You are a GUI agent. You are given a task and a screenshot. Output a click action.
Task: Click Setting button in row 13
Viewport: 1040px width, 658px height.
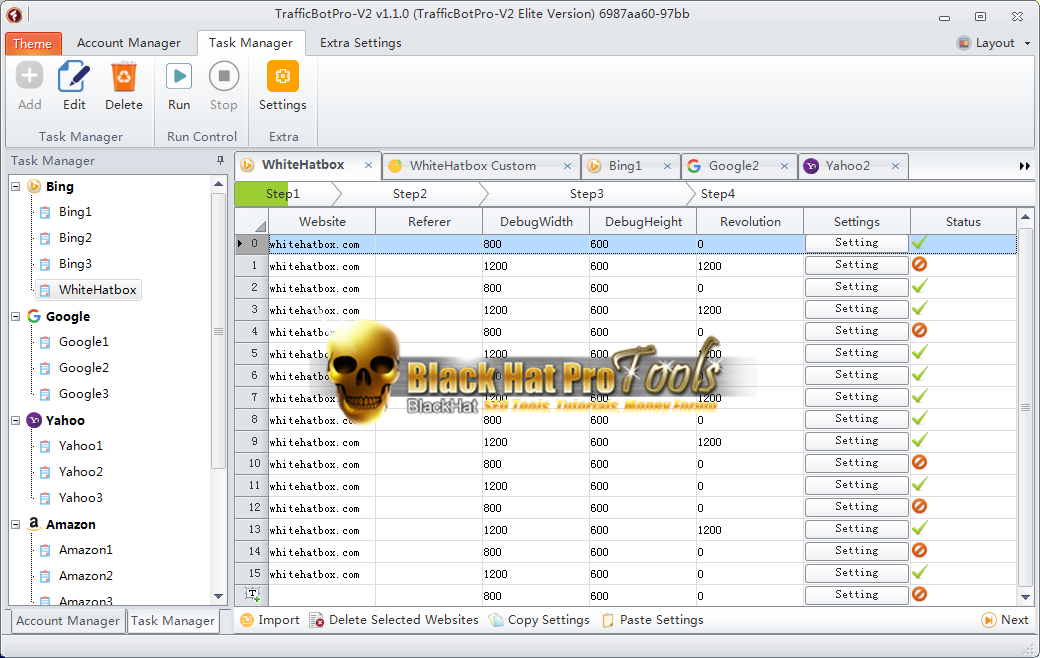[856, 529]
